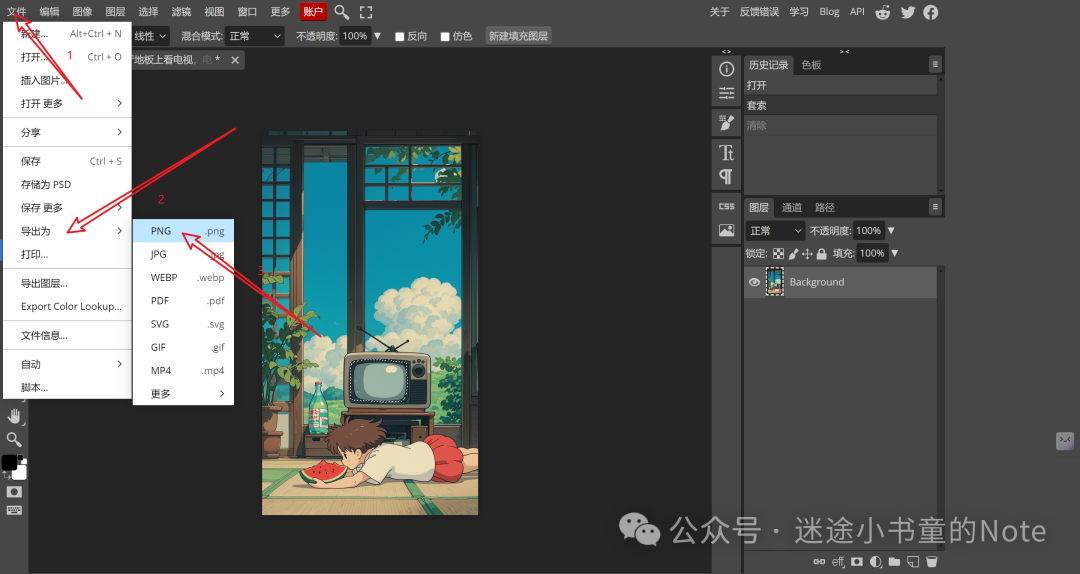Open the image preview panel icon
Image resolution: width=1080 pixels, height=574 pixels.
(x=726, y=230)
